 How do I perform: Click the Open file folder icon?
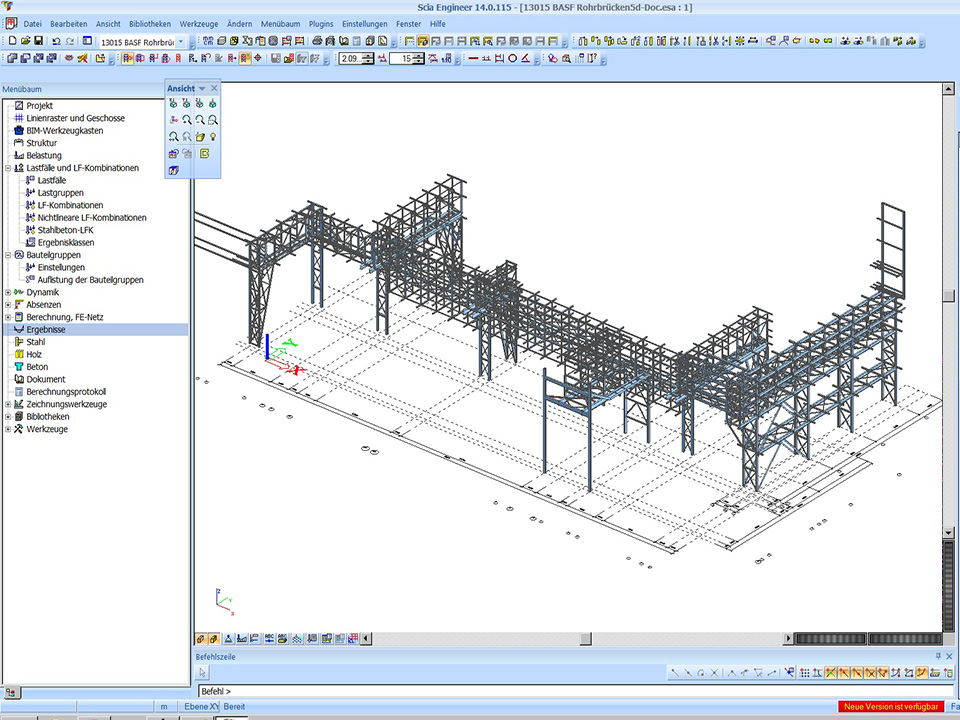[x=25, y=41]
